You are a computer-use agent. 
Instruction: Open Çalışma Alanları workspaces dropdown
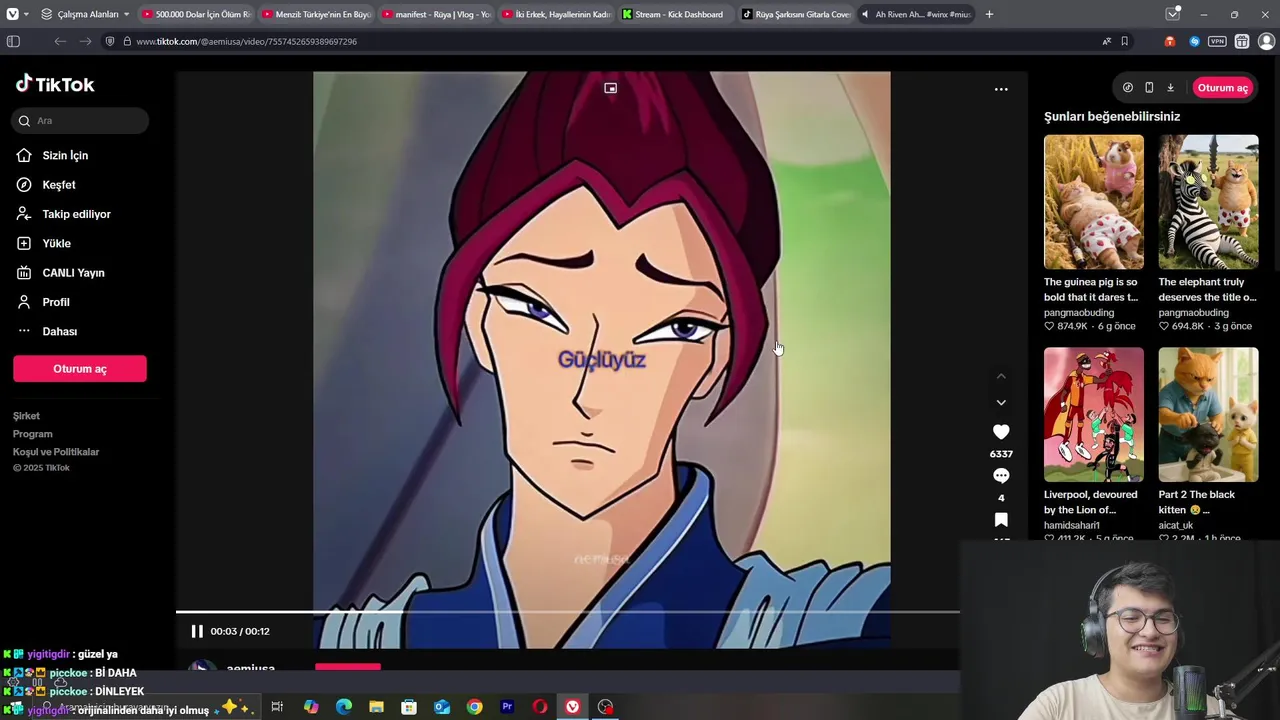(x=85, y=14)
